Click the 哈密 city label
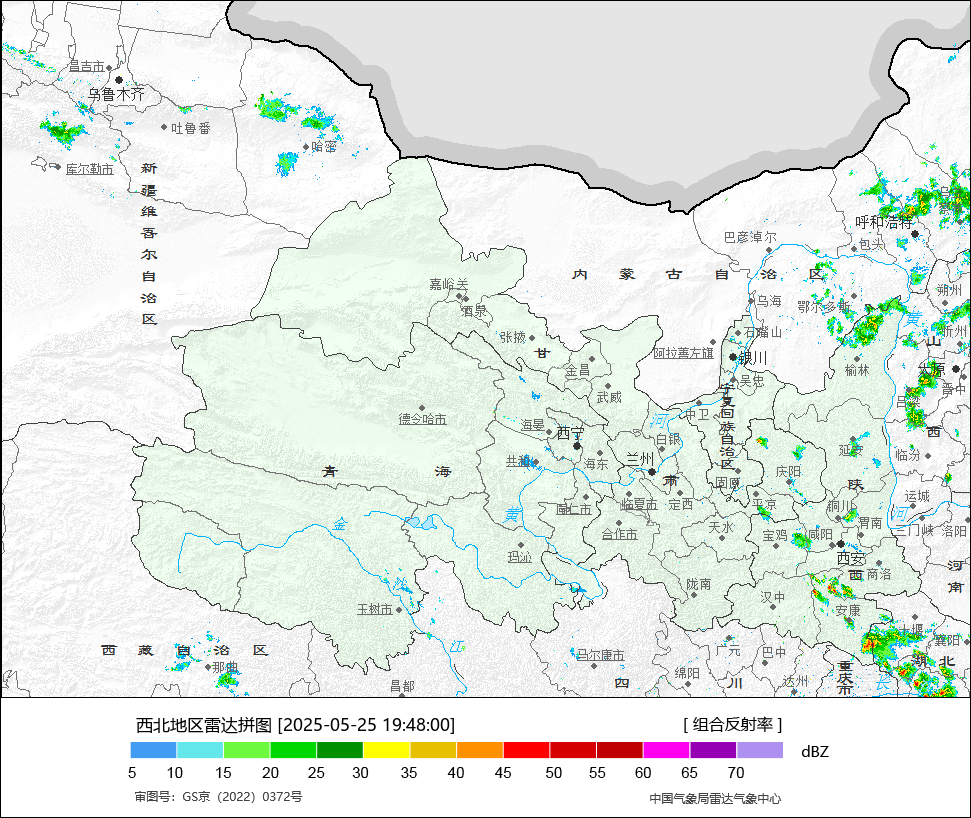 [324, 147]
